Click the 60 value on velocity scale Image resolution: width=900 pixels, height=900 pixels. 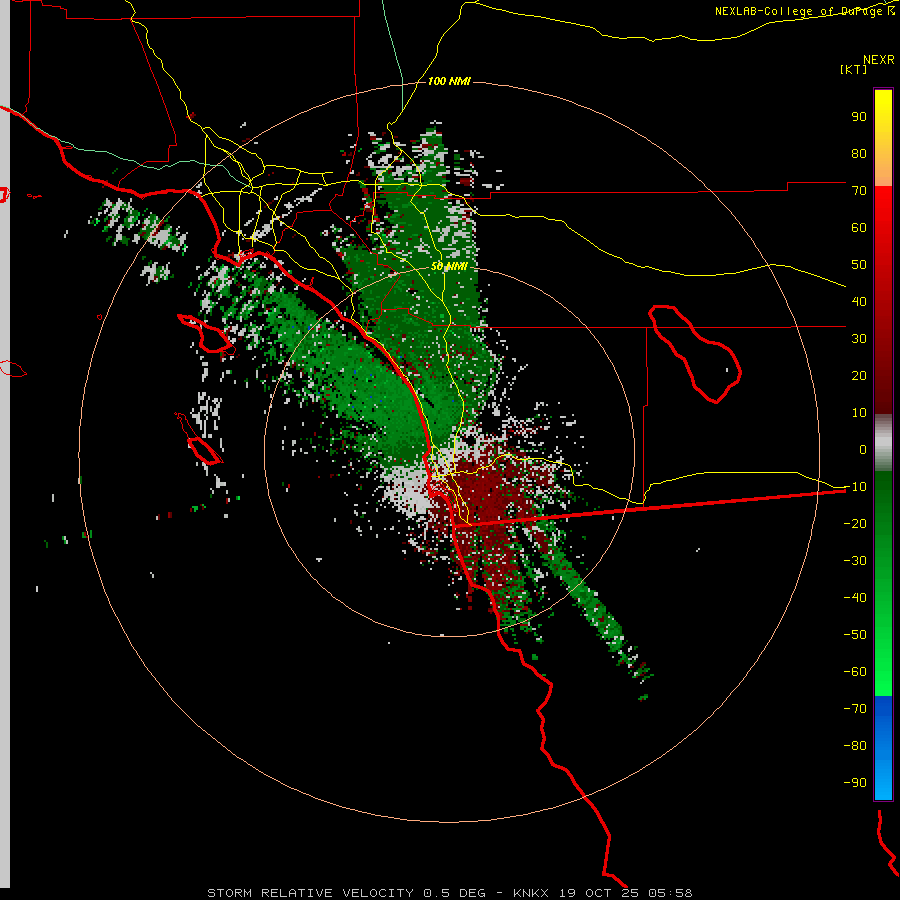coord(859,228)
